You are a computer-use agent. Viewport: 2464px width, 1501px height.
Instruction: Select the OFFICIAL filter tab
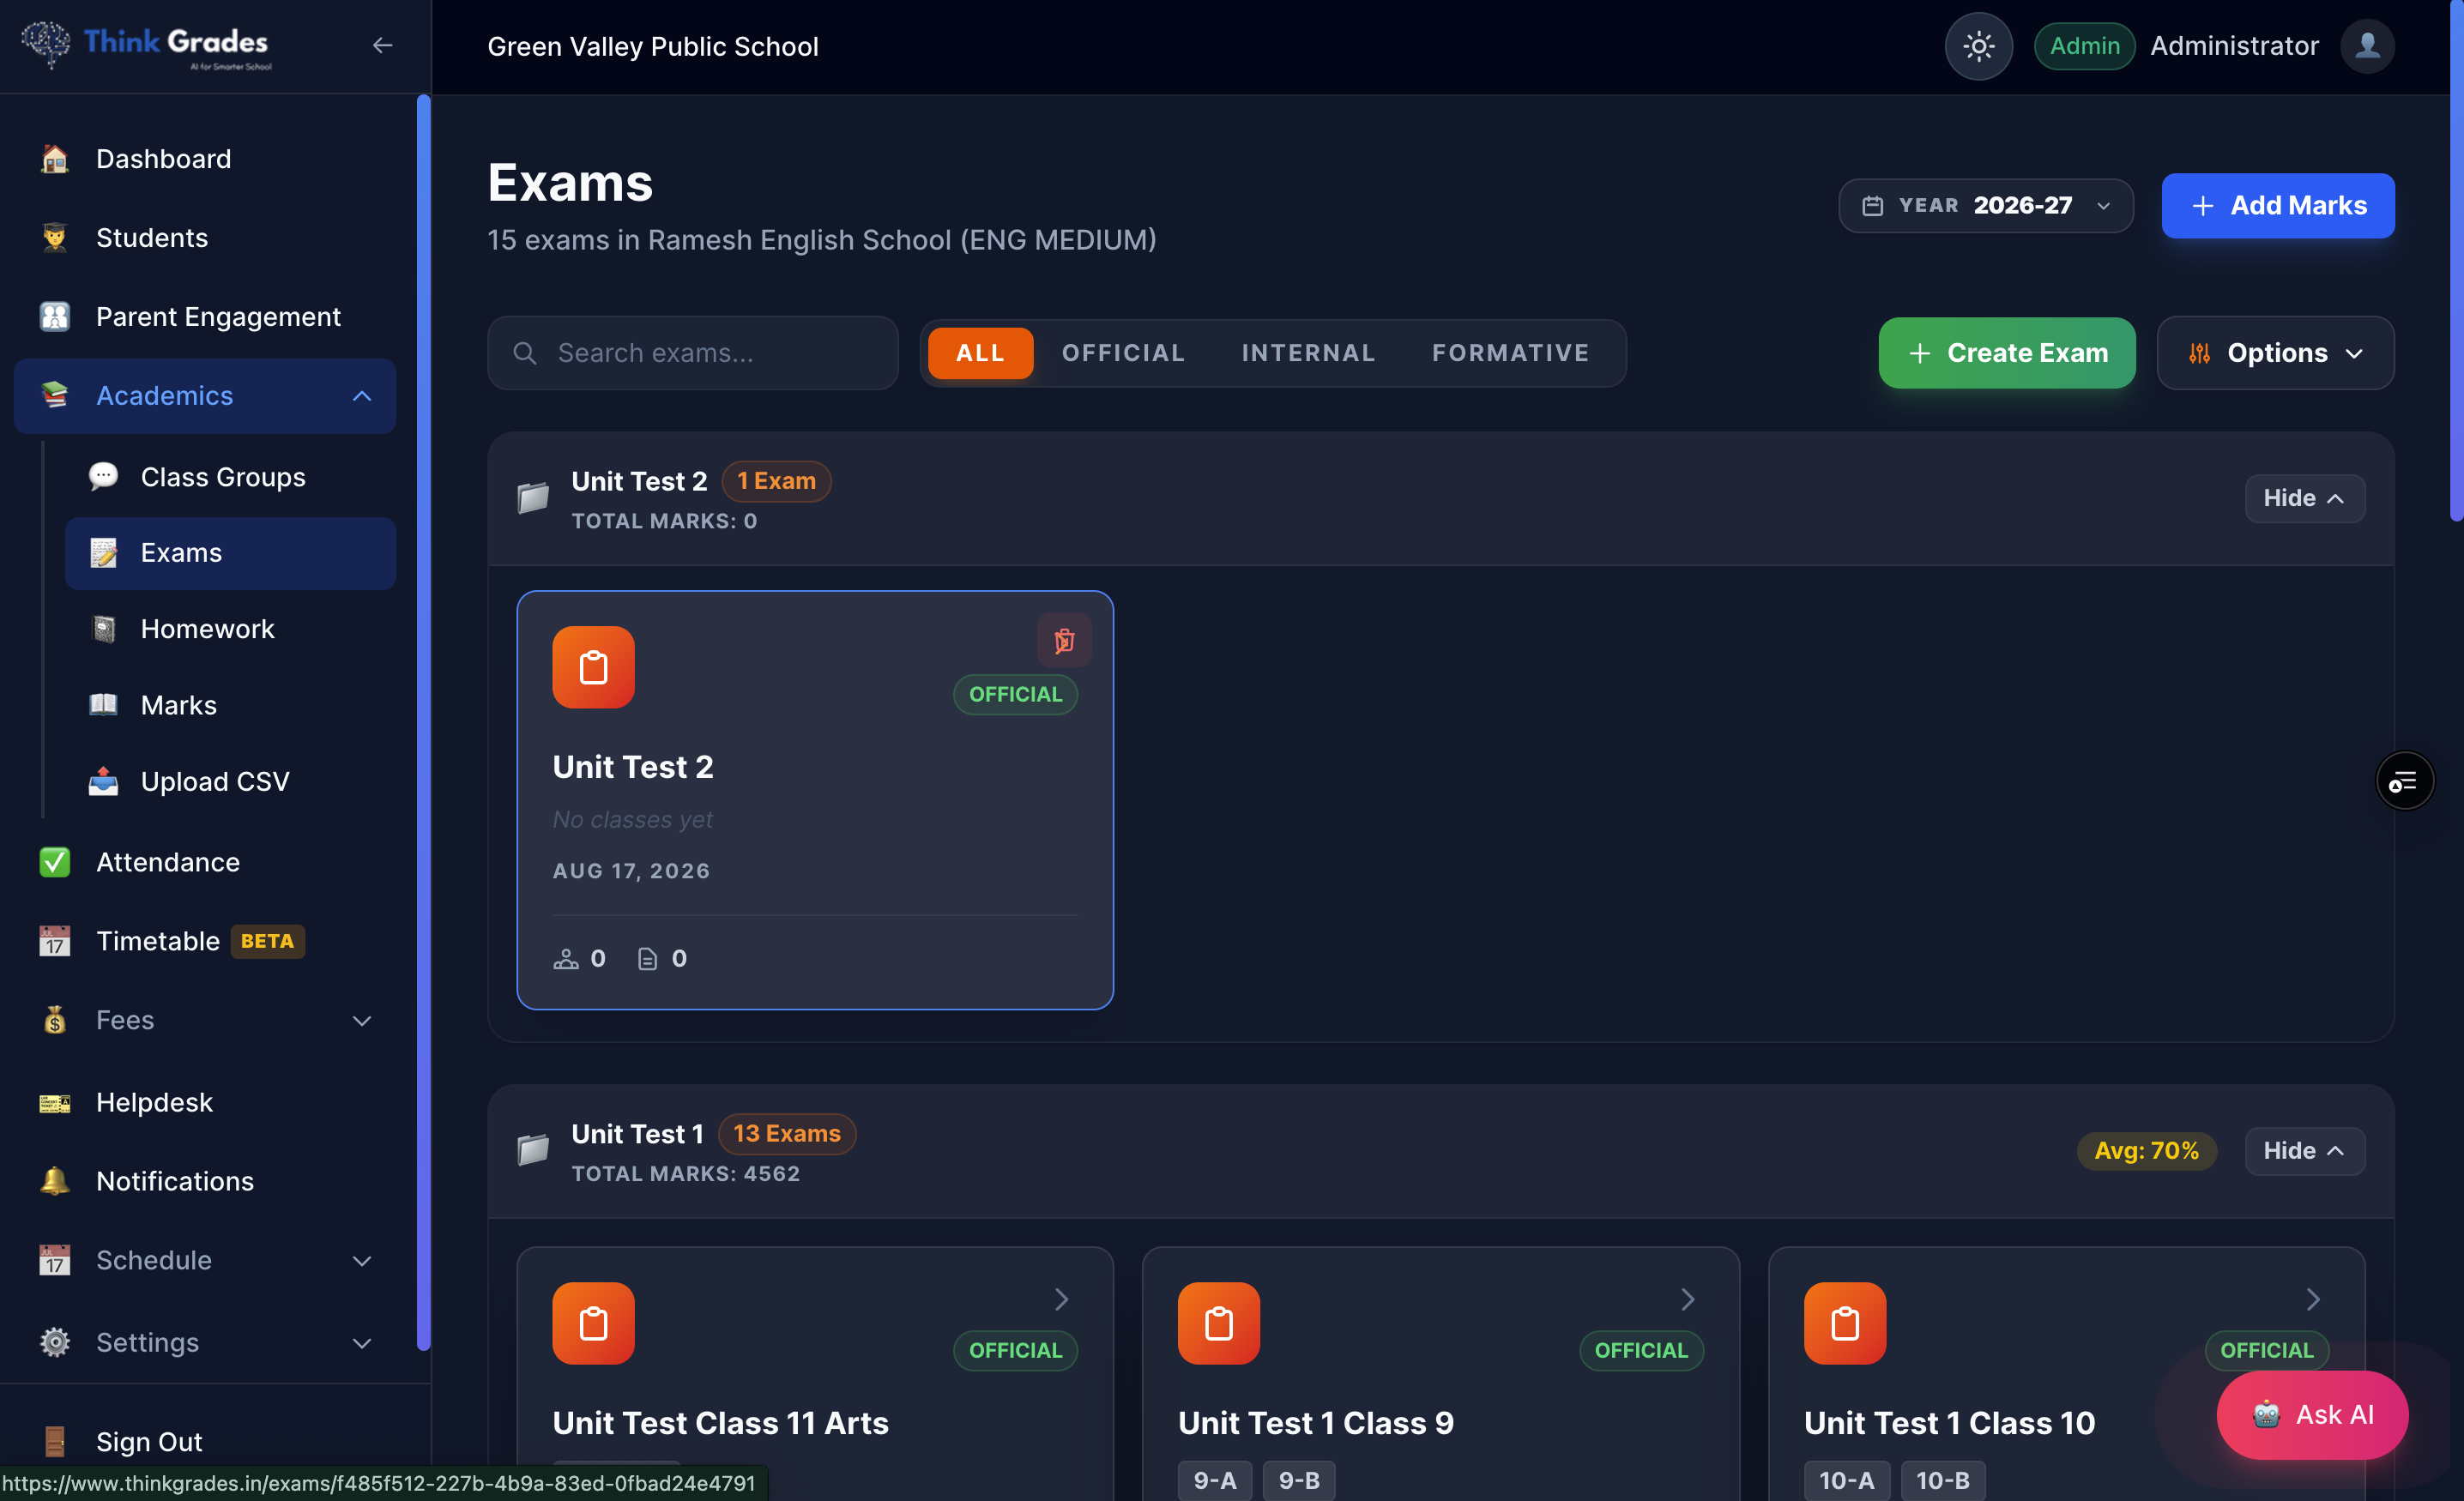[1123, 353]
